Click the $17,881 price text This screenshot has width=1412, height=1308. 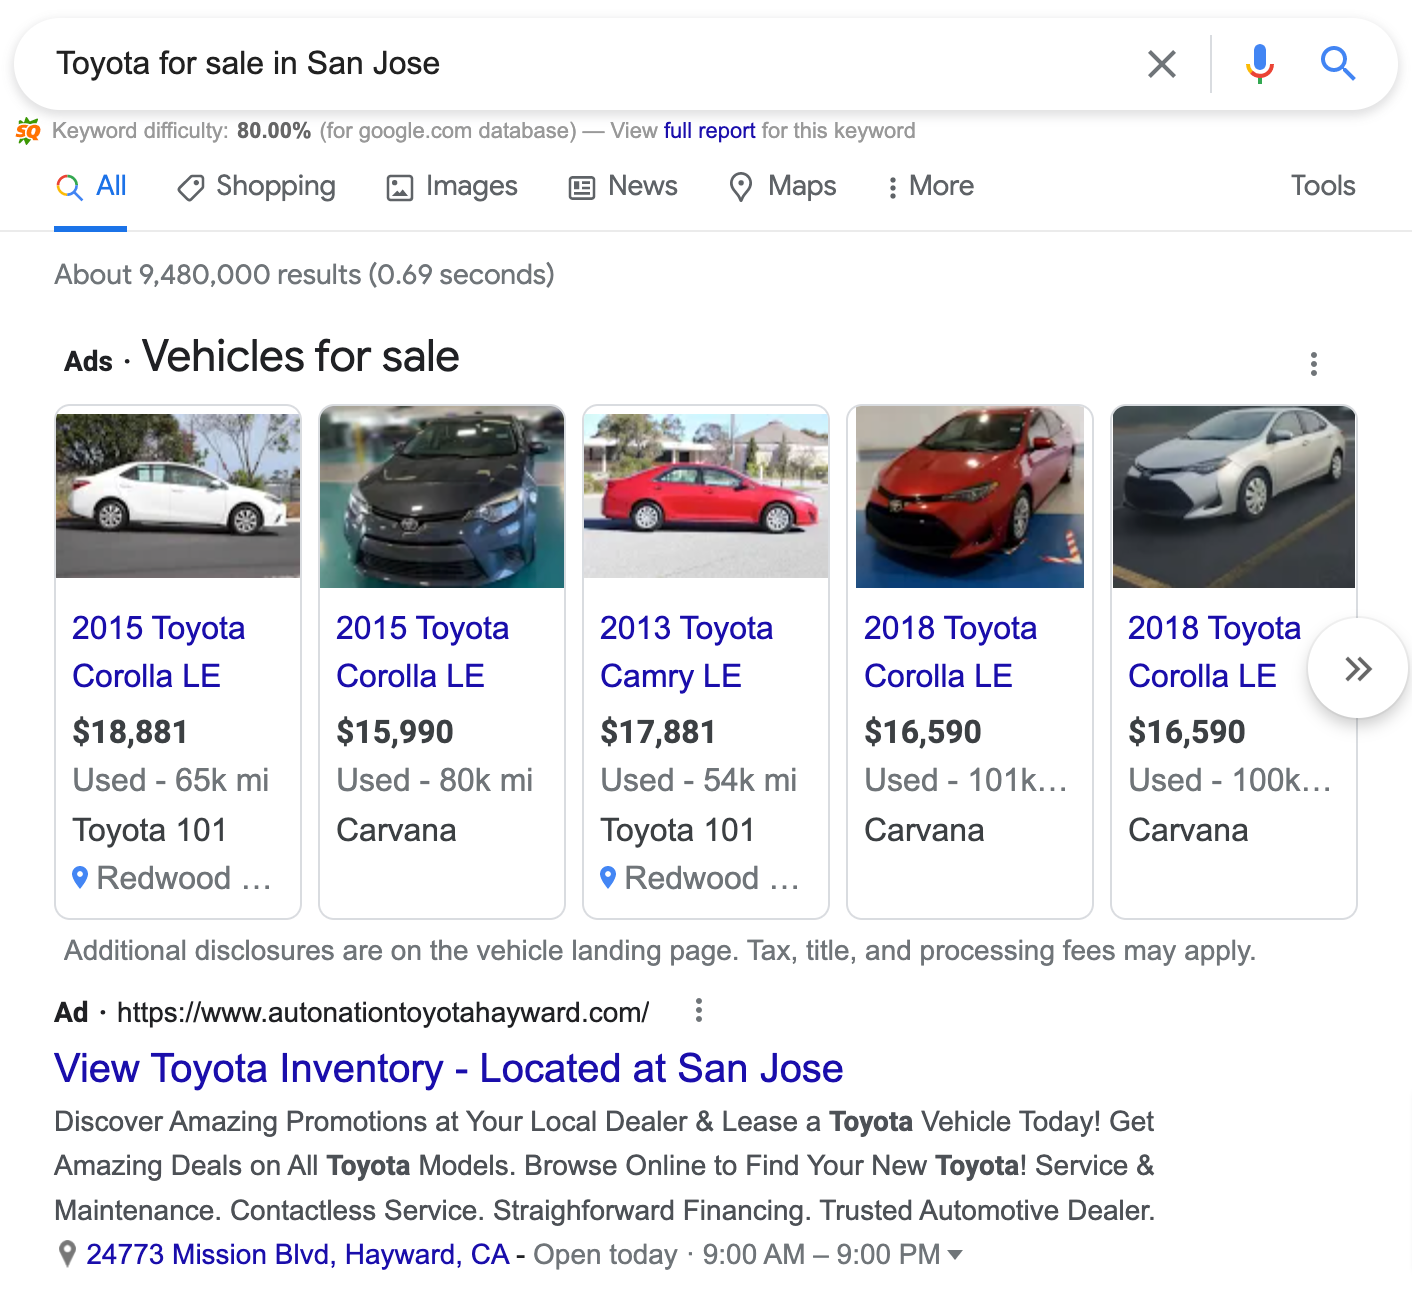pyautogui.click(x=658, y=732)
